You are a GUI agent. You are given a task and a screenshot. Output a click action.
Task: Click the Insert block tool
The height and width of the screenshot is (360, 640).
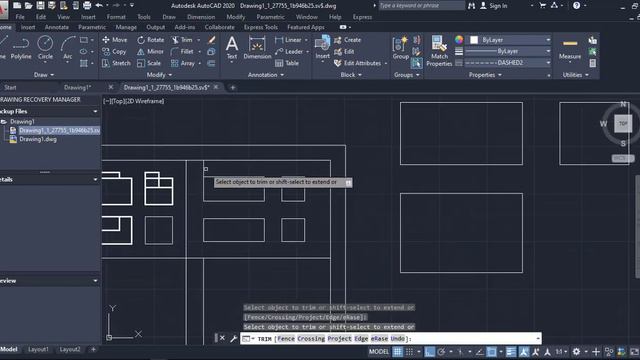[x=322, y=48]
